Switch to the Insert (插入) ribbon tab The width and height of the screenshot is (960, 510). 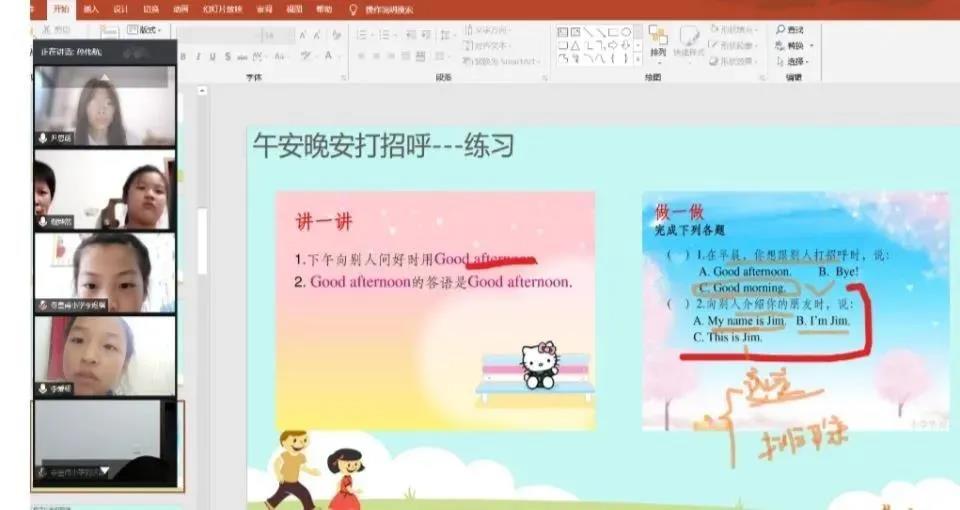point(91,9)
